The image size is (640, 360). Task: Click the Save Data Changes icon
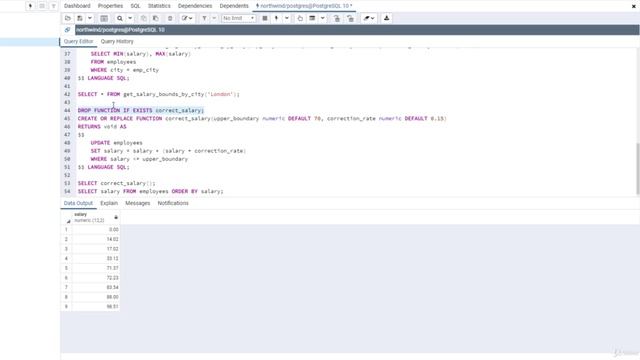click(x=104, y=18)
